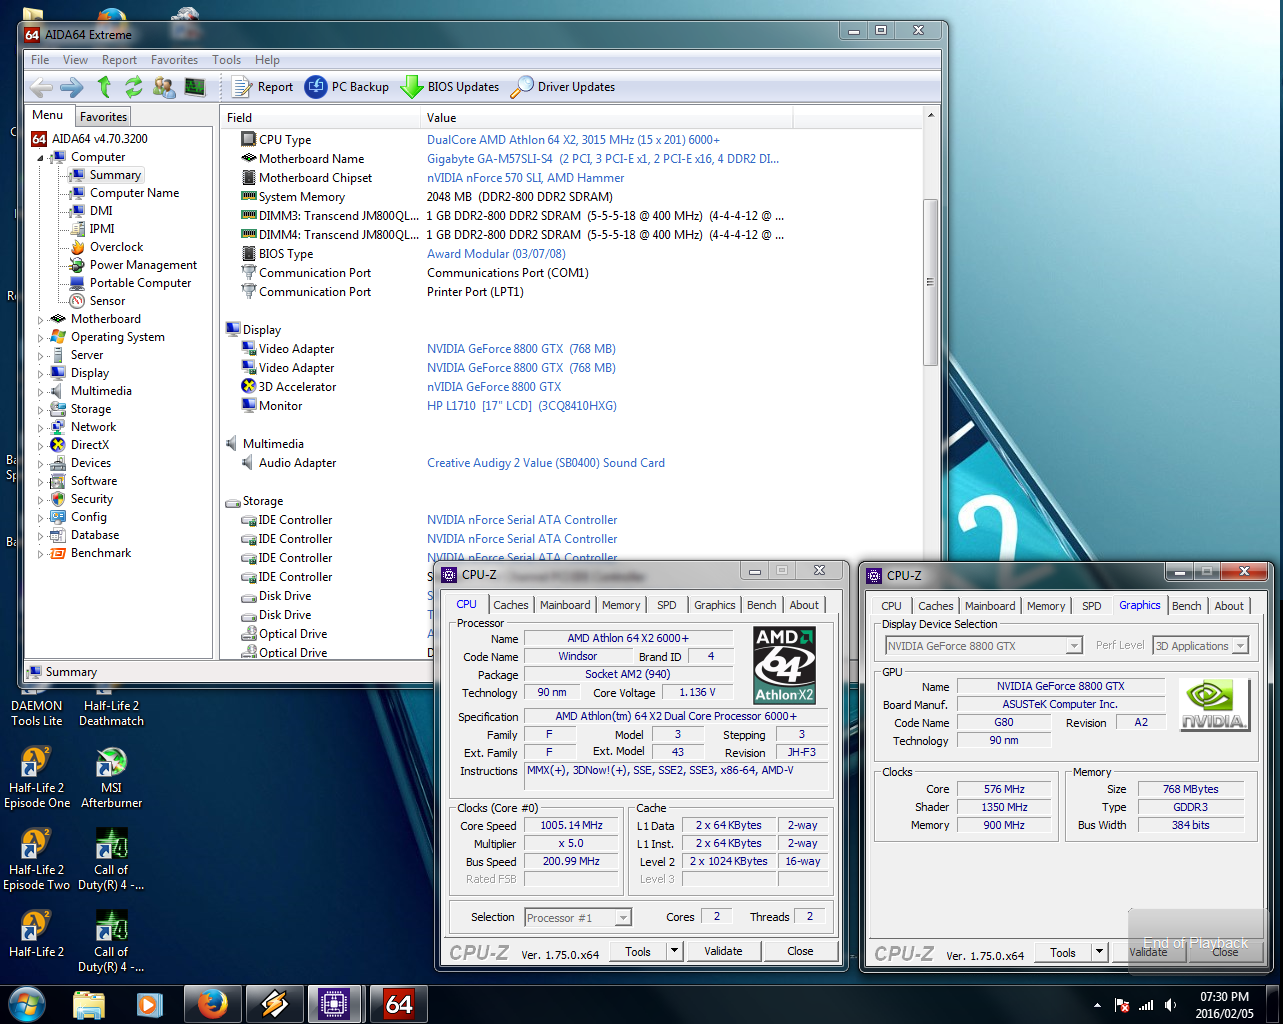The width and height of the screenshot is (1283, 1024).
Task: Click Validate in left CPU-Z window
Action: [723, 952]
